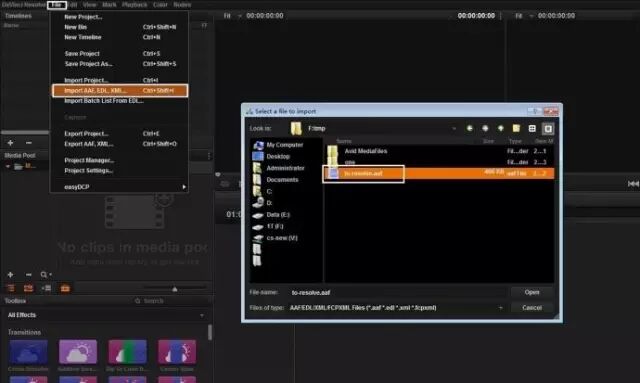Open the View menu
The height and width of the screenshot is (383, 640).
[89, 5]
